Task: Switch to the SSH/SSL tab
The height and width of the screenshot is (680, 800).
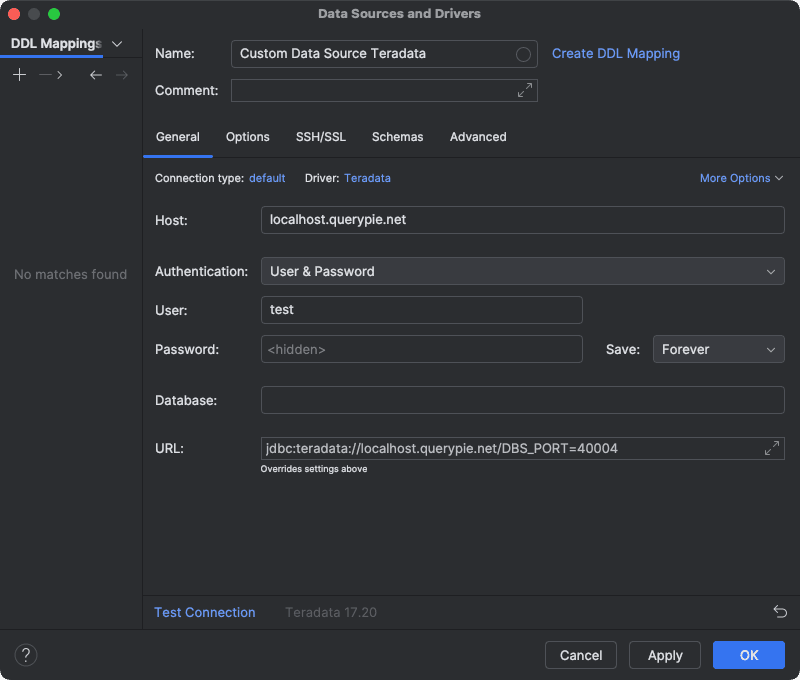Action: pyautogui.click(x=321, y=137)
